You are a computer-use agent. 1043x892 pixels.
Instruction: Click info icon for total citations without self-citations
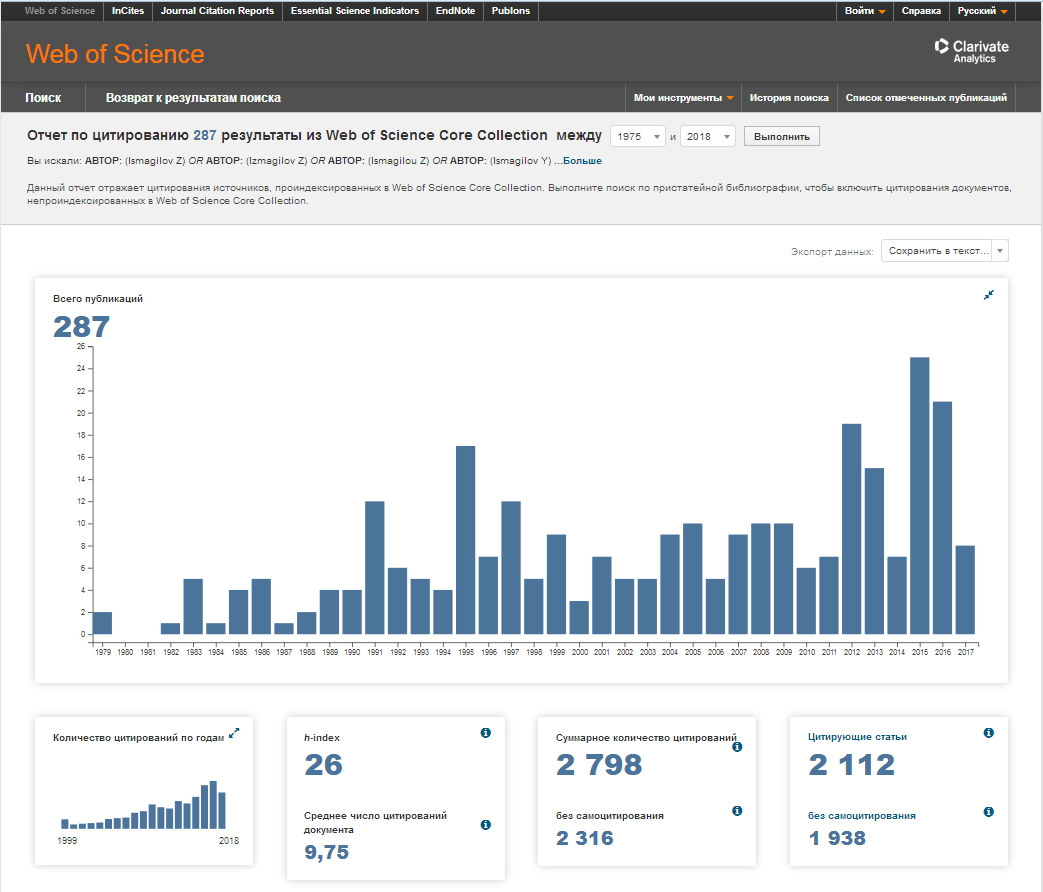click(737, 811)
